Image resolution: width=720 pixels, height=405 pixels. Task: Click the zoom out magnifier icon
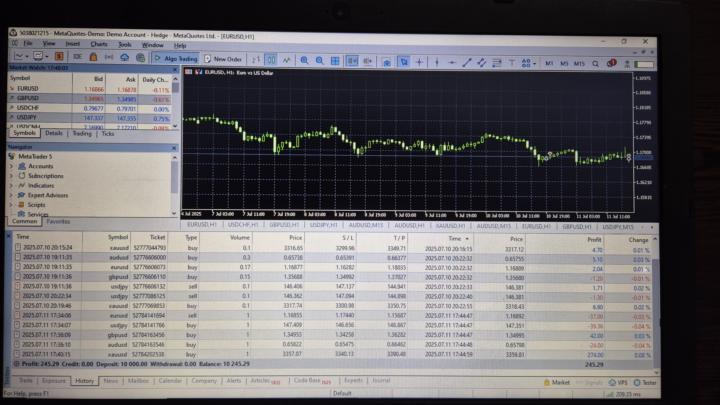(x=320, y=60)
